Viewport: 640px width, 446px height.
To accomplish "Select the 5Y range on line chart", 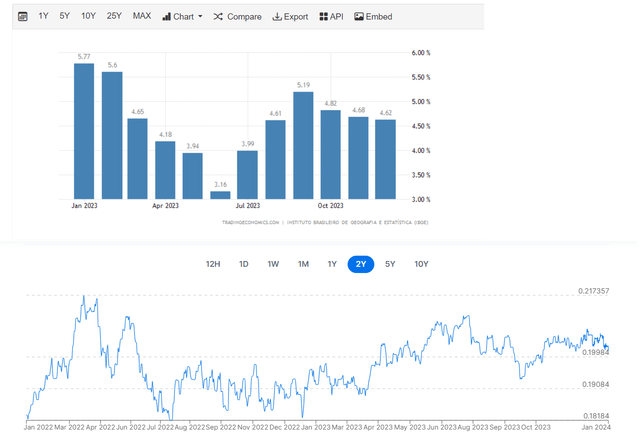I will coord(390,264).
